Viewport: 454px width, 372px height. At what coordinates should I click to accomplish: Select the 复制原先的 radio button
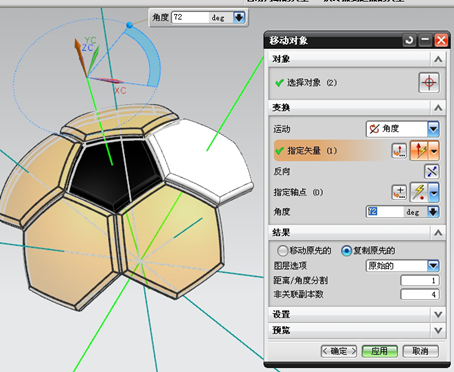point(346,251)
